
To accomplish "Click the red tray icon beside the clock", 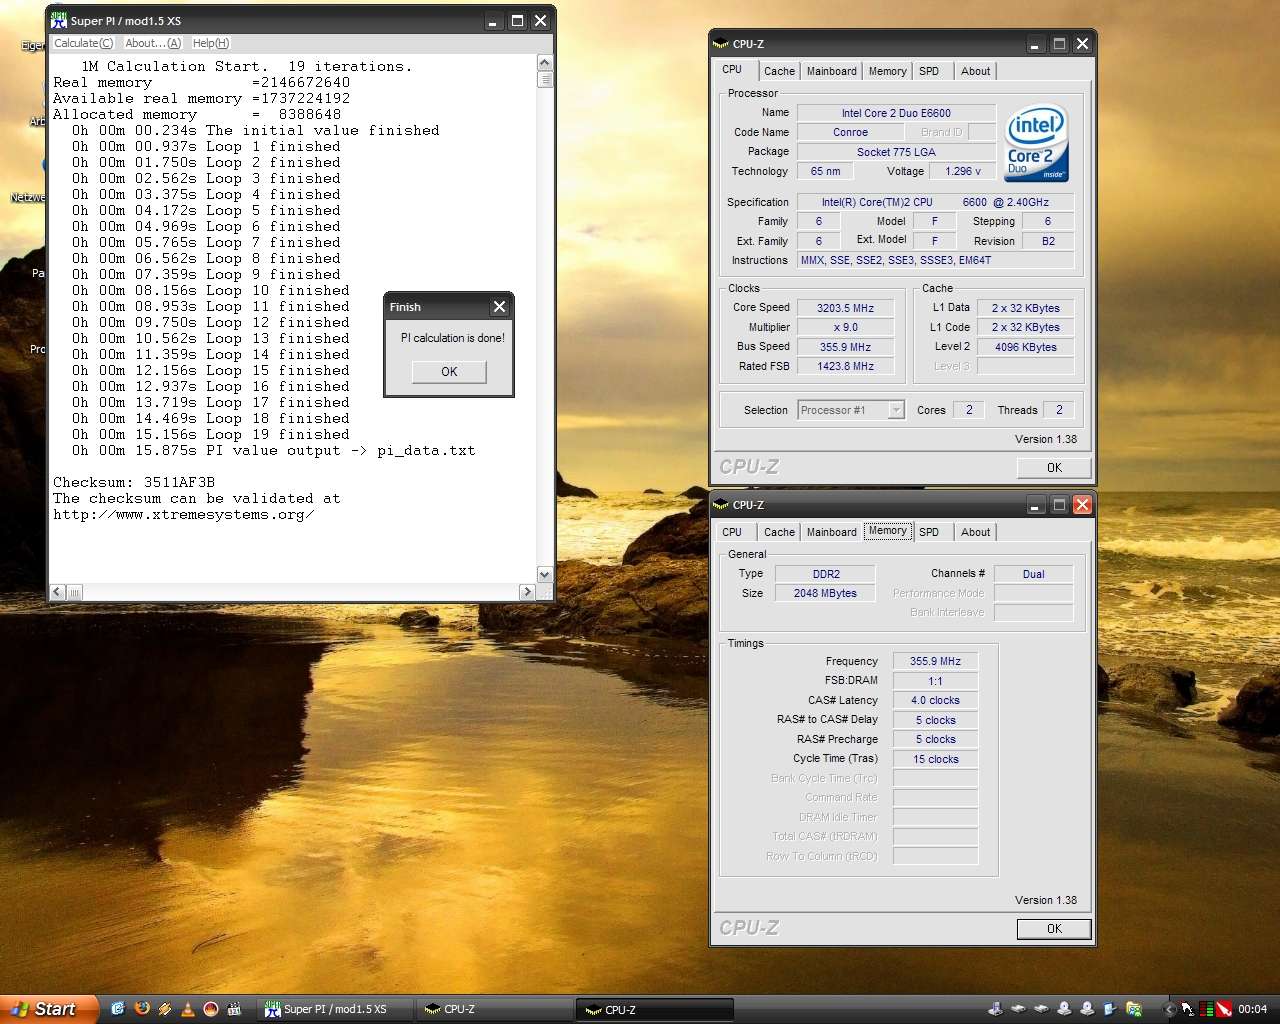I will click(x=1223, y=1009).
